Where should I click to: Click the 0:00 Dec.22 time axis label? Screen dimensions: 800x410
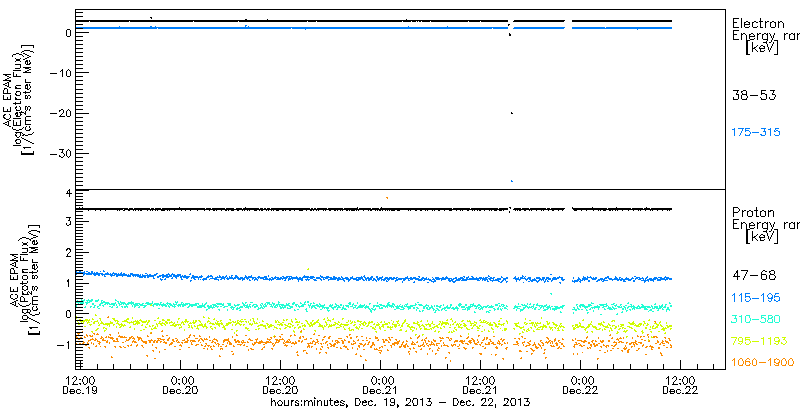581,385
